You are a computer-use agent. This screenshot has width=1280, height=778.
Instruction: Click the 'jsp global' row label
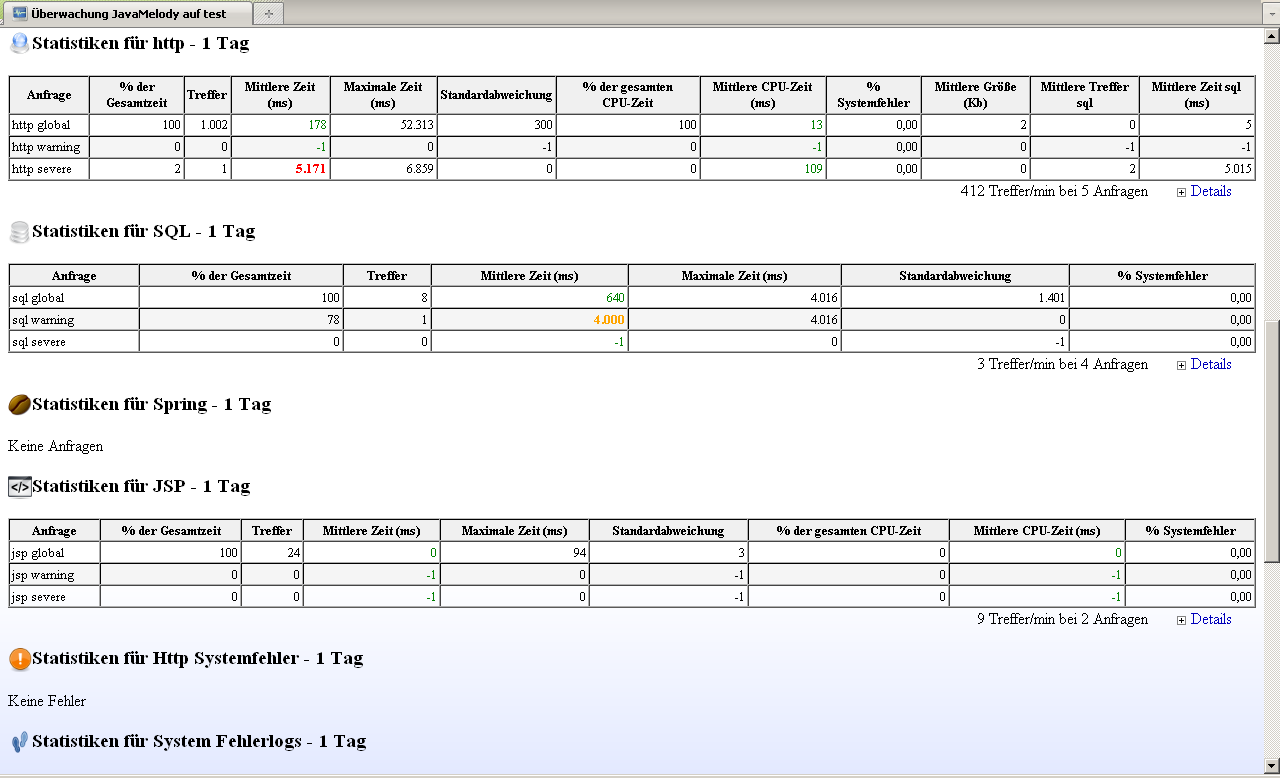click(x=36, y=553)
